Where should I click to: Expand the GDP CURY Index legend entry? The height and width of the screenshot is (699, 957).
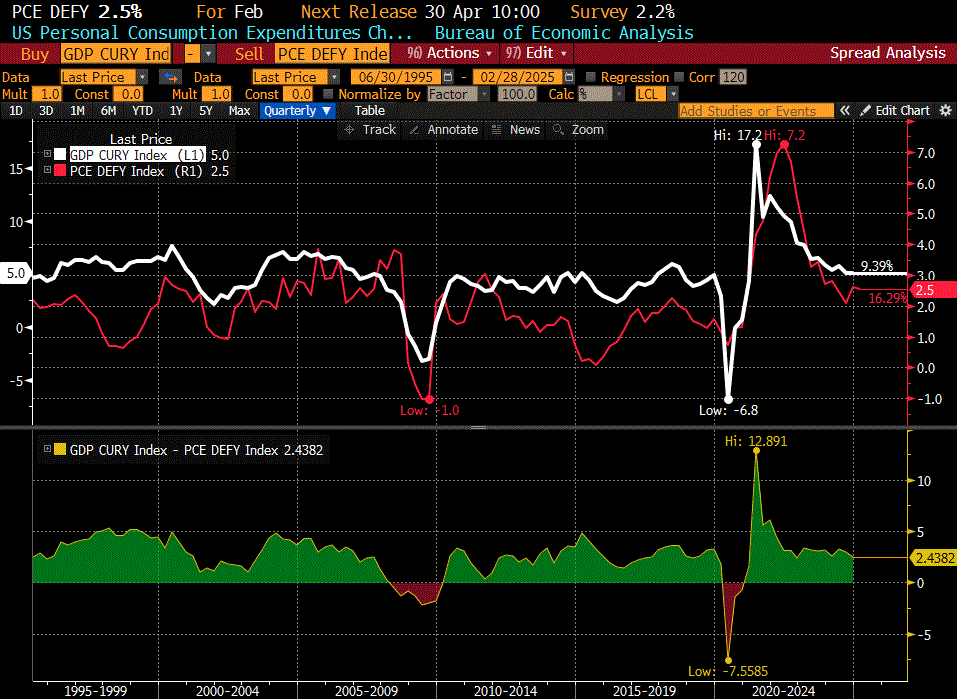pos(47,154)
